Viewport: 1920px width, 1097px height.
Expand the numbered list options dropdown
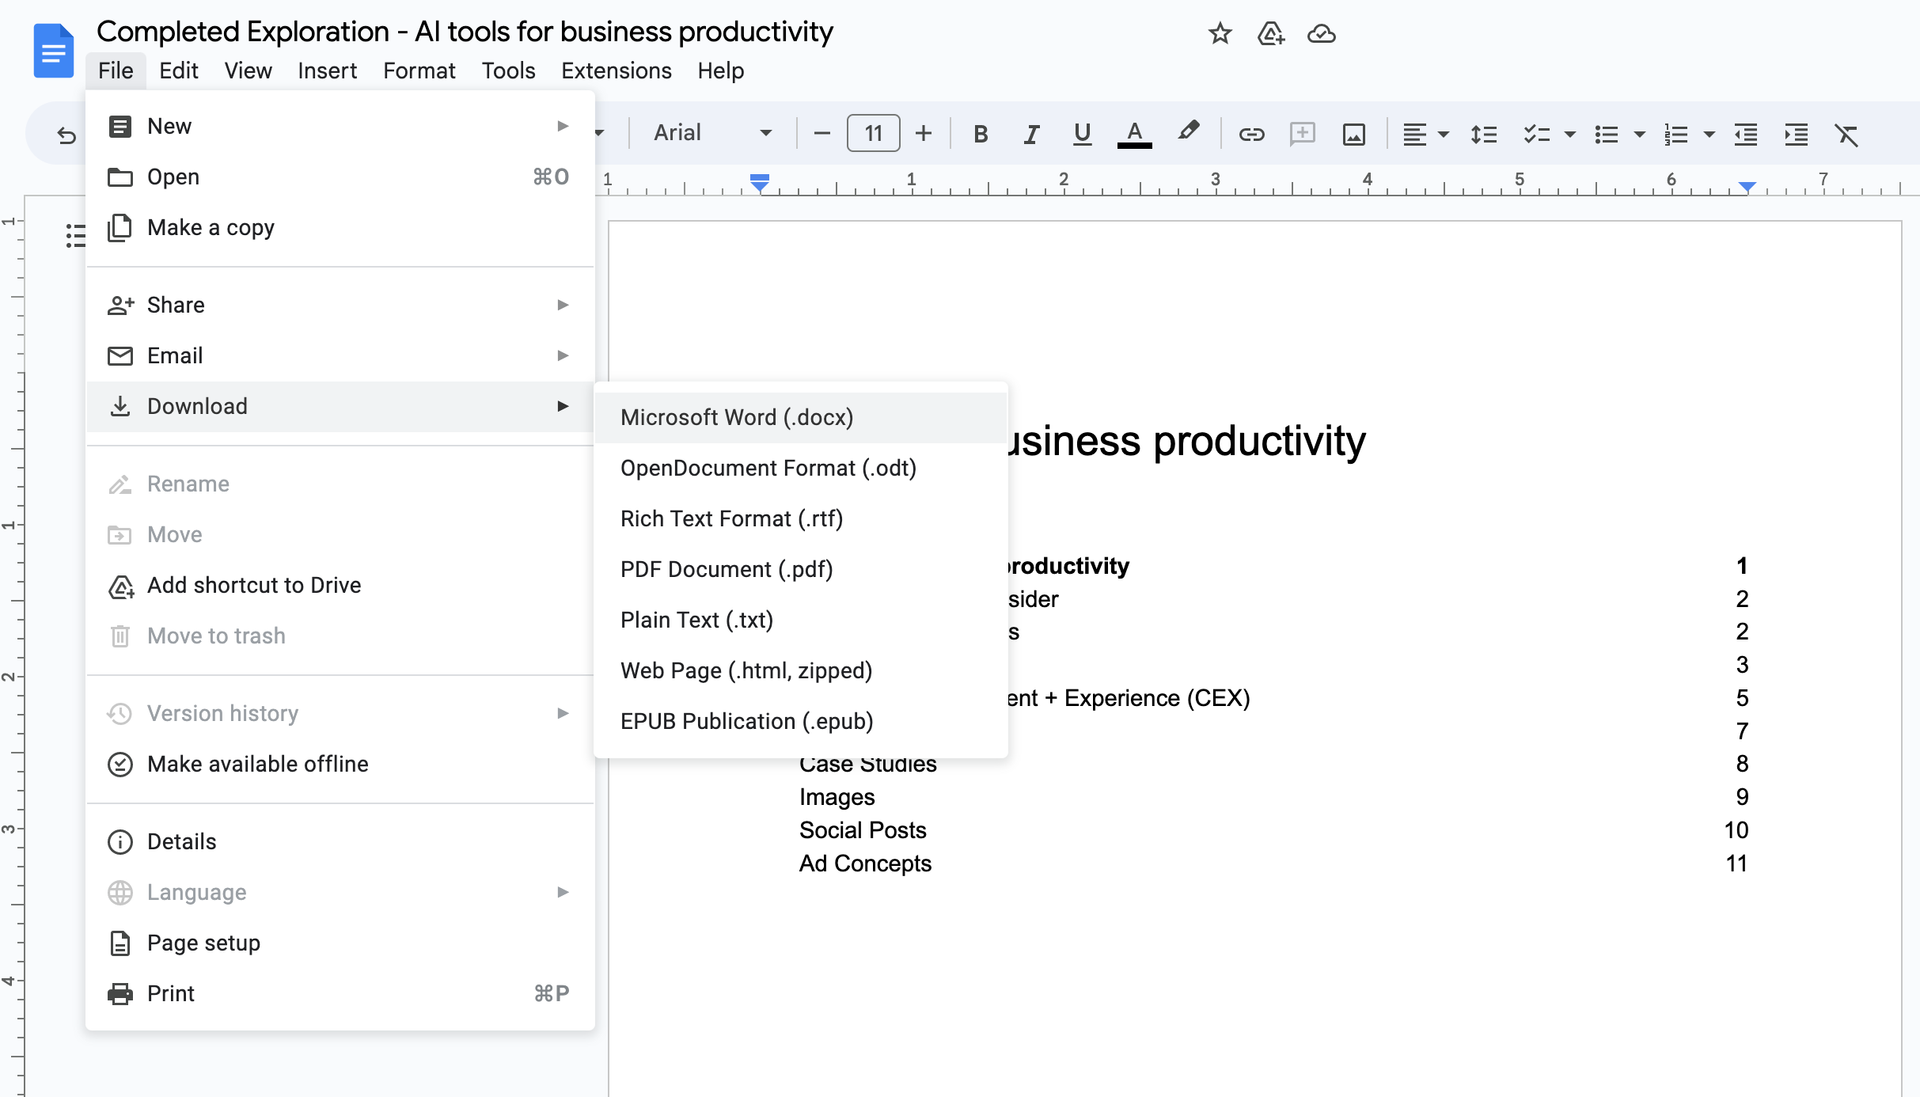pyautogui.click(x=1710, y=133)
